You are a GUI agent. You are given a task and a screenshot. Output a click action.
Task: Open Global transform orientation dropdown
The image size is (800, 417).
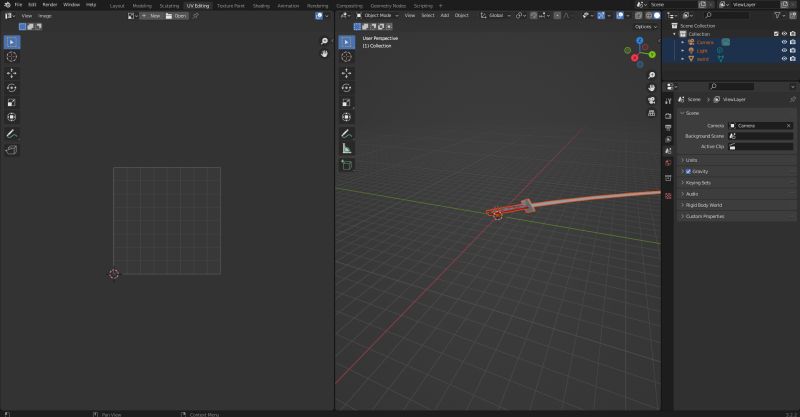(x=495, y=16)
